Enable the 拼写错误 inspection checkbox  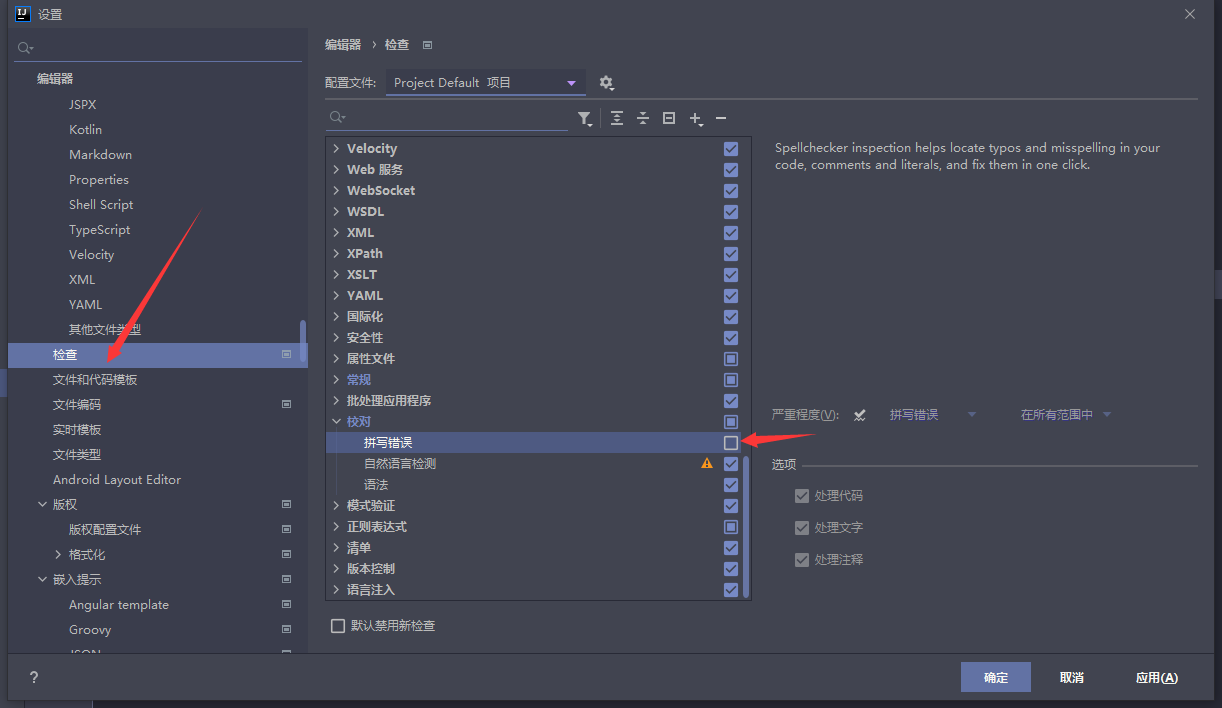[731, 443]
